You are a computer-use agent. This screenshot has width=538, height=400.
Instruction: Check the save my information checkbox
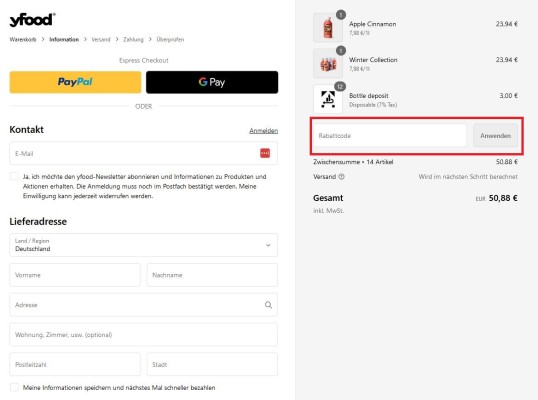(14, 387)
